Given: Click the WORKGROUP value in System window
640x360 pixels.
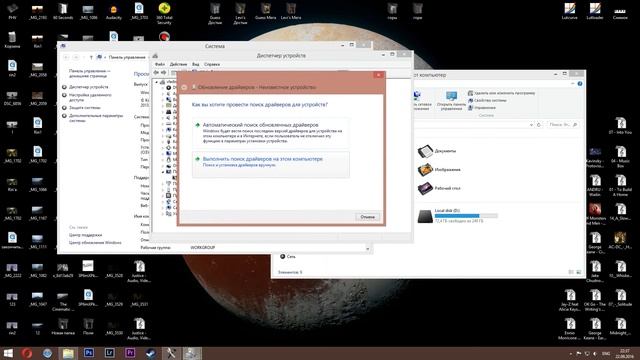Looking at the screenshot, I should tap(202, 248).
